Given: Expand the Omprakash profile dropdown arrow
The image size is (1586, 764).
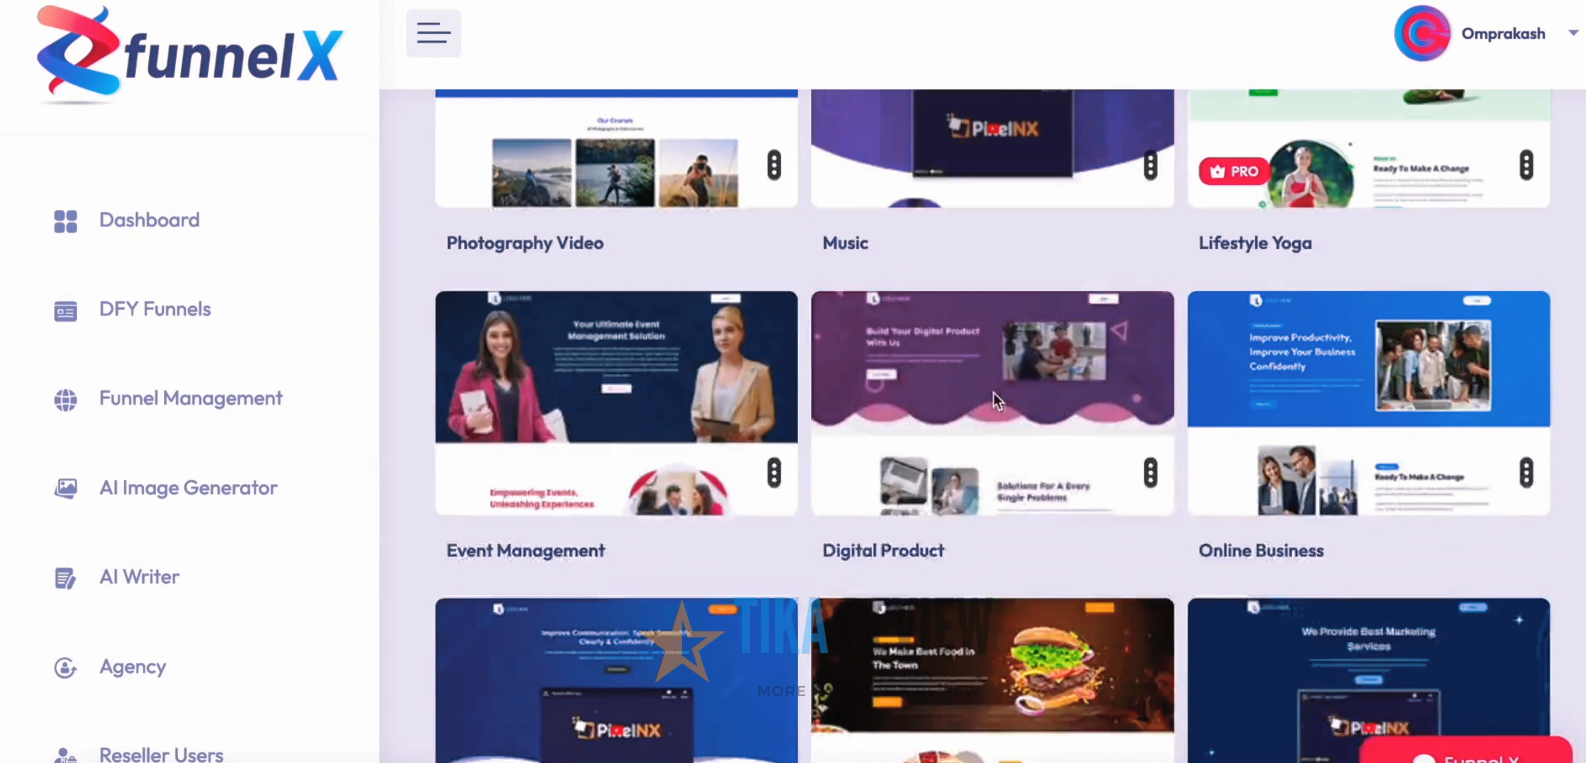Looking at the screenshot, I should tap(1573, 33).
